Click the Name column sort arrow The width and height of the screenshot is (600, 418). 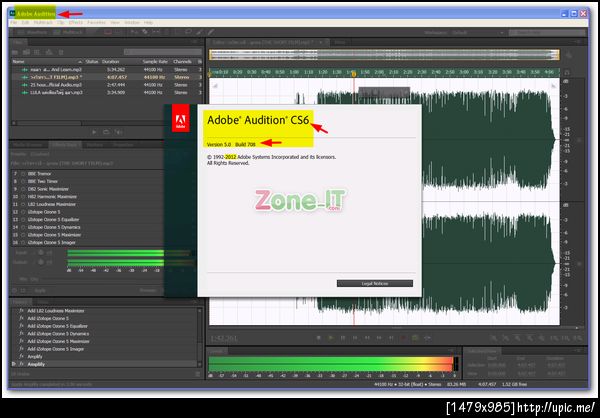[x=80, y=62]
